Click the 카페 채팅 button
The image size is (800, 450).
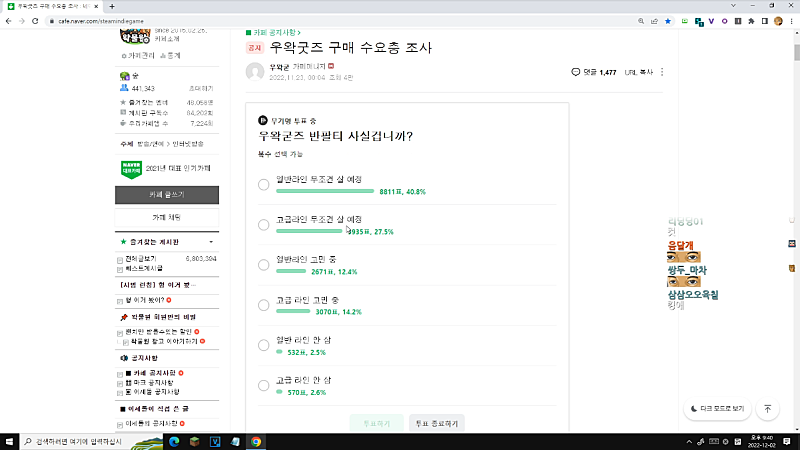click(x=167, y=217)
